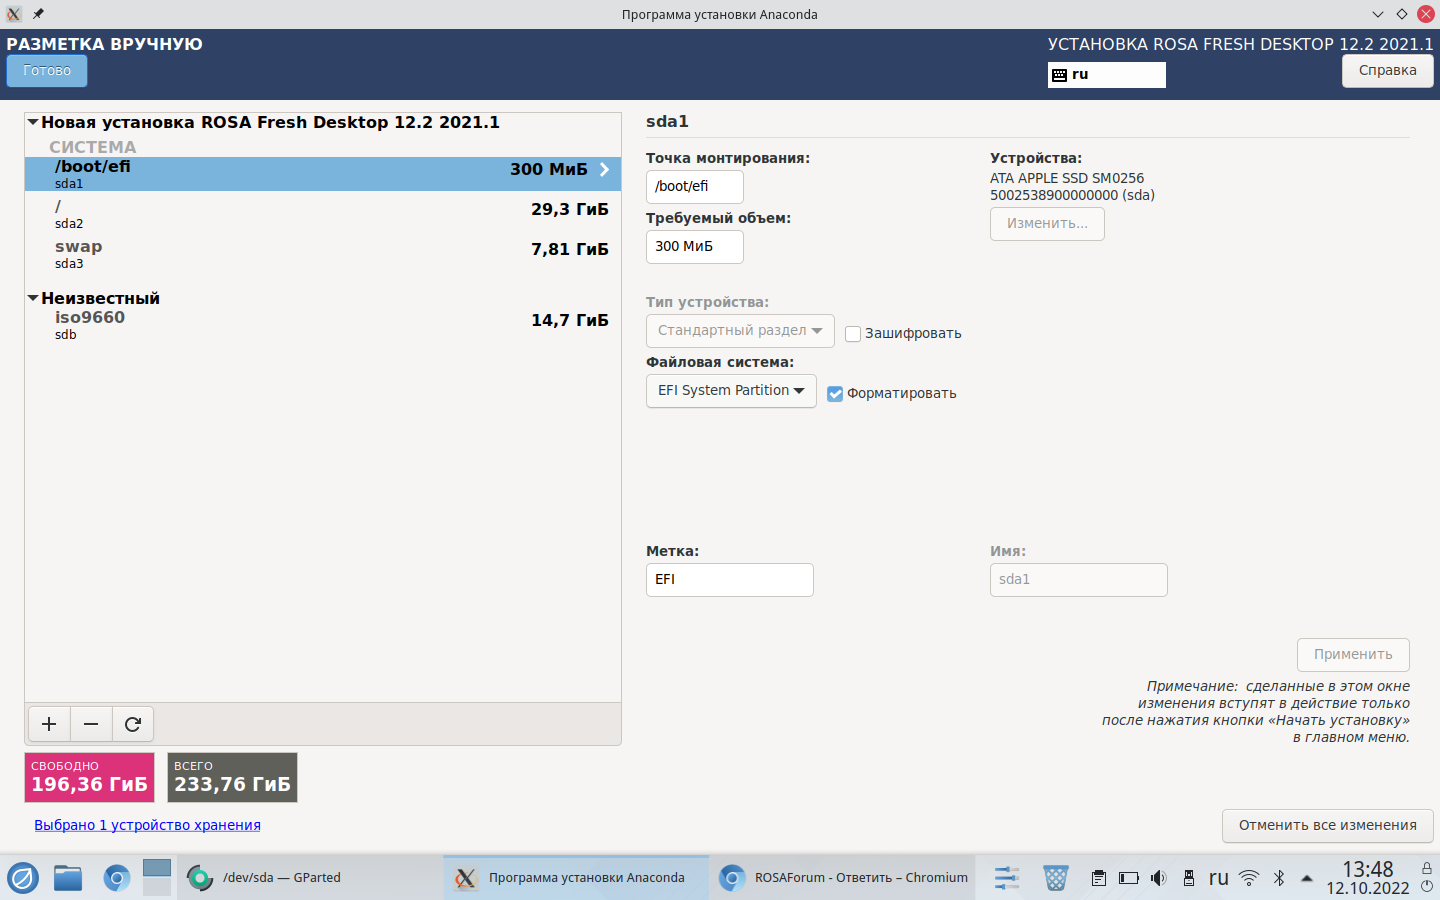Open the Выбрано 1 устройство хранения link
This screenshot has width=1440, height=900.
pos(147,825)
